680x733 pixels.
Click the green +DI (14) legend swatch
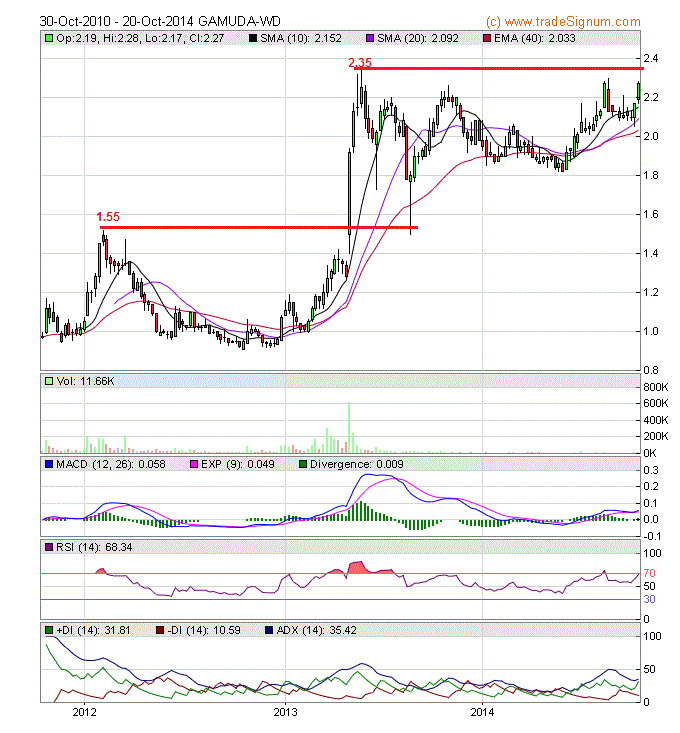pyautogui.click(x=49, y=630)
